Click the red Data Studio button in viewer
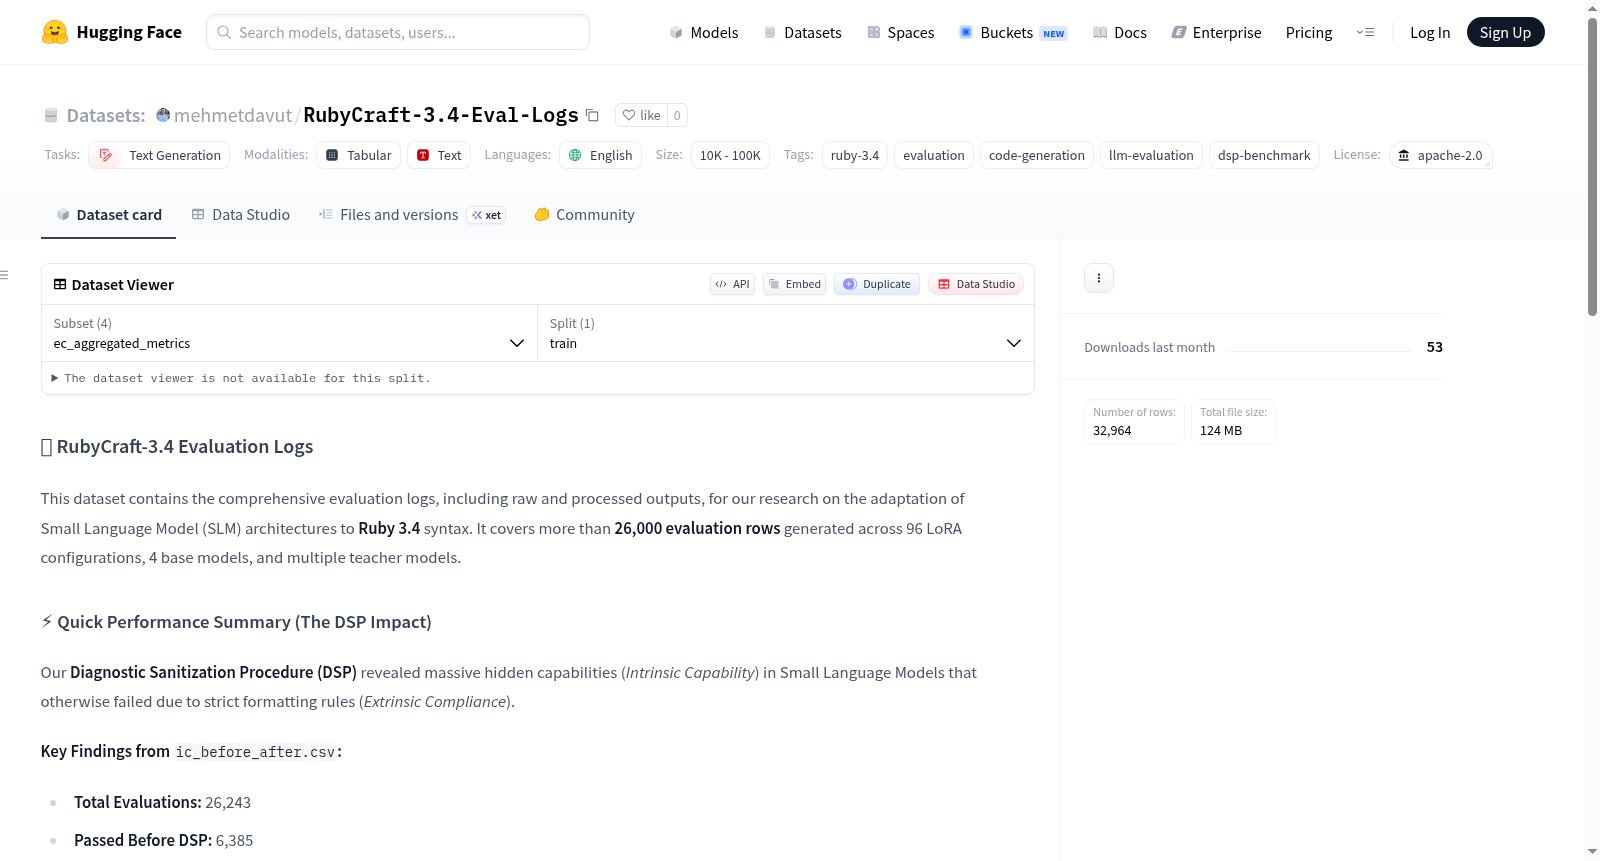The height and width of the screenshot is (861, 1600). tap(976, 284)
